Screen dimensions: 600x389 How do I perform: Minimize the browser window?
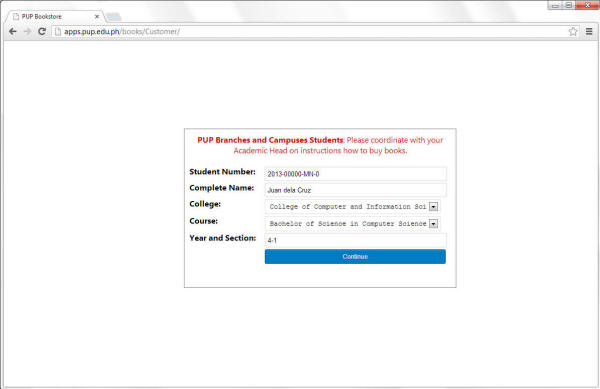coord(555,5)
